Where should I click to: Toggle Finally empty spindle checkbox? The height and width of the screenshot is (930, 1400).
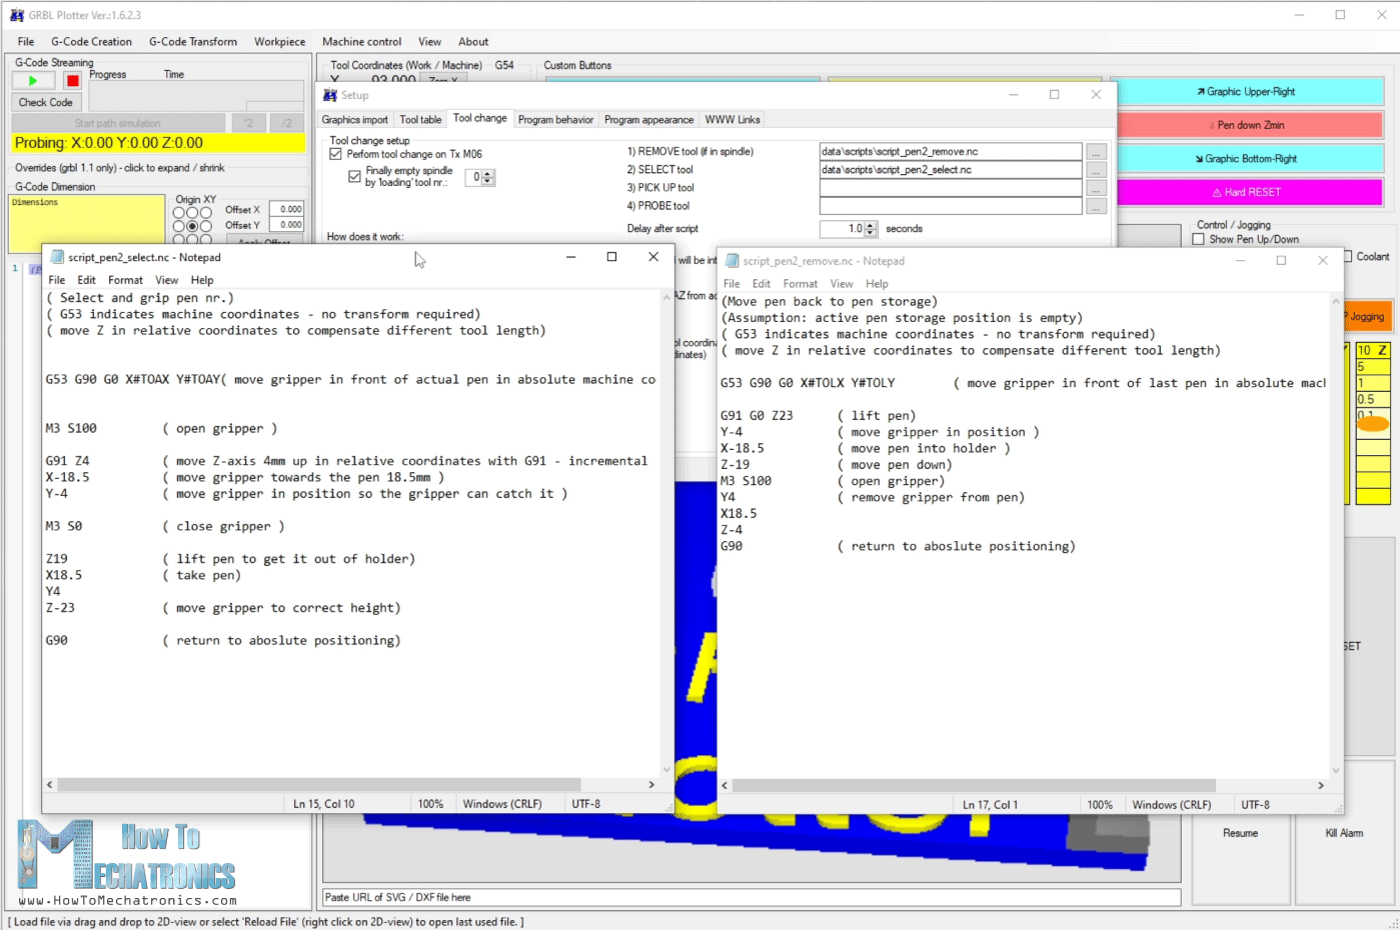(x=354, y=176)
